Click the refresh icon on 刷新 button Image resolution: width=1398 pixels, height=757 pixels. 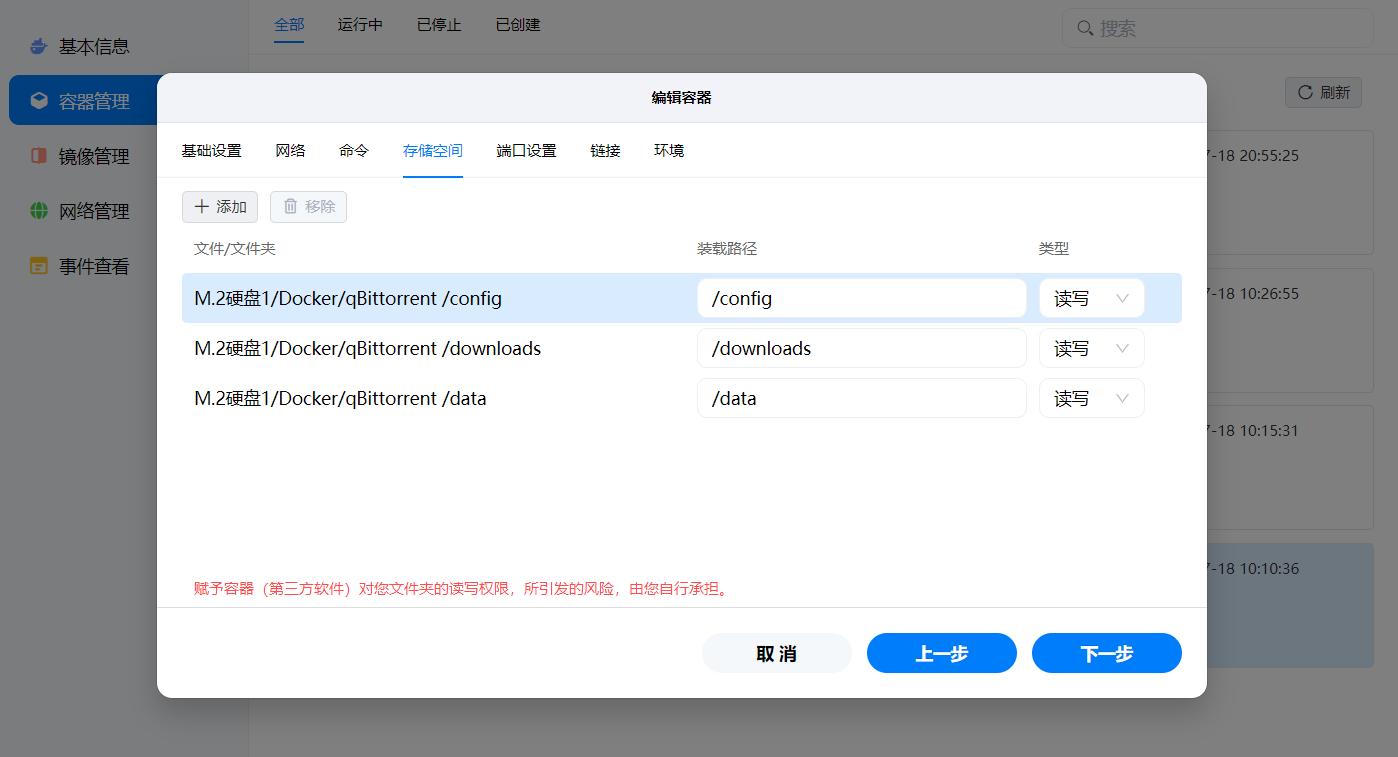point(1307,92)
